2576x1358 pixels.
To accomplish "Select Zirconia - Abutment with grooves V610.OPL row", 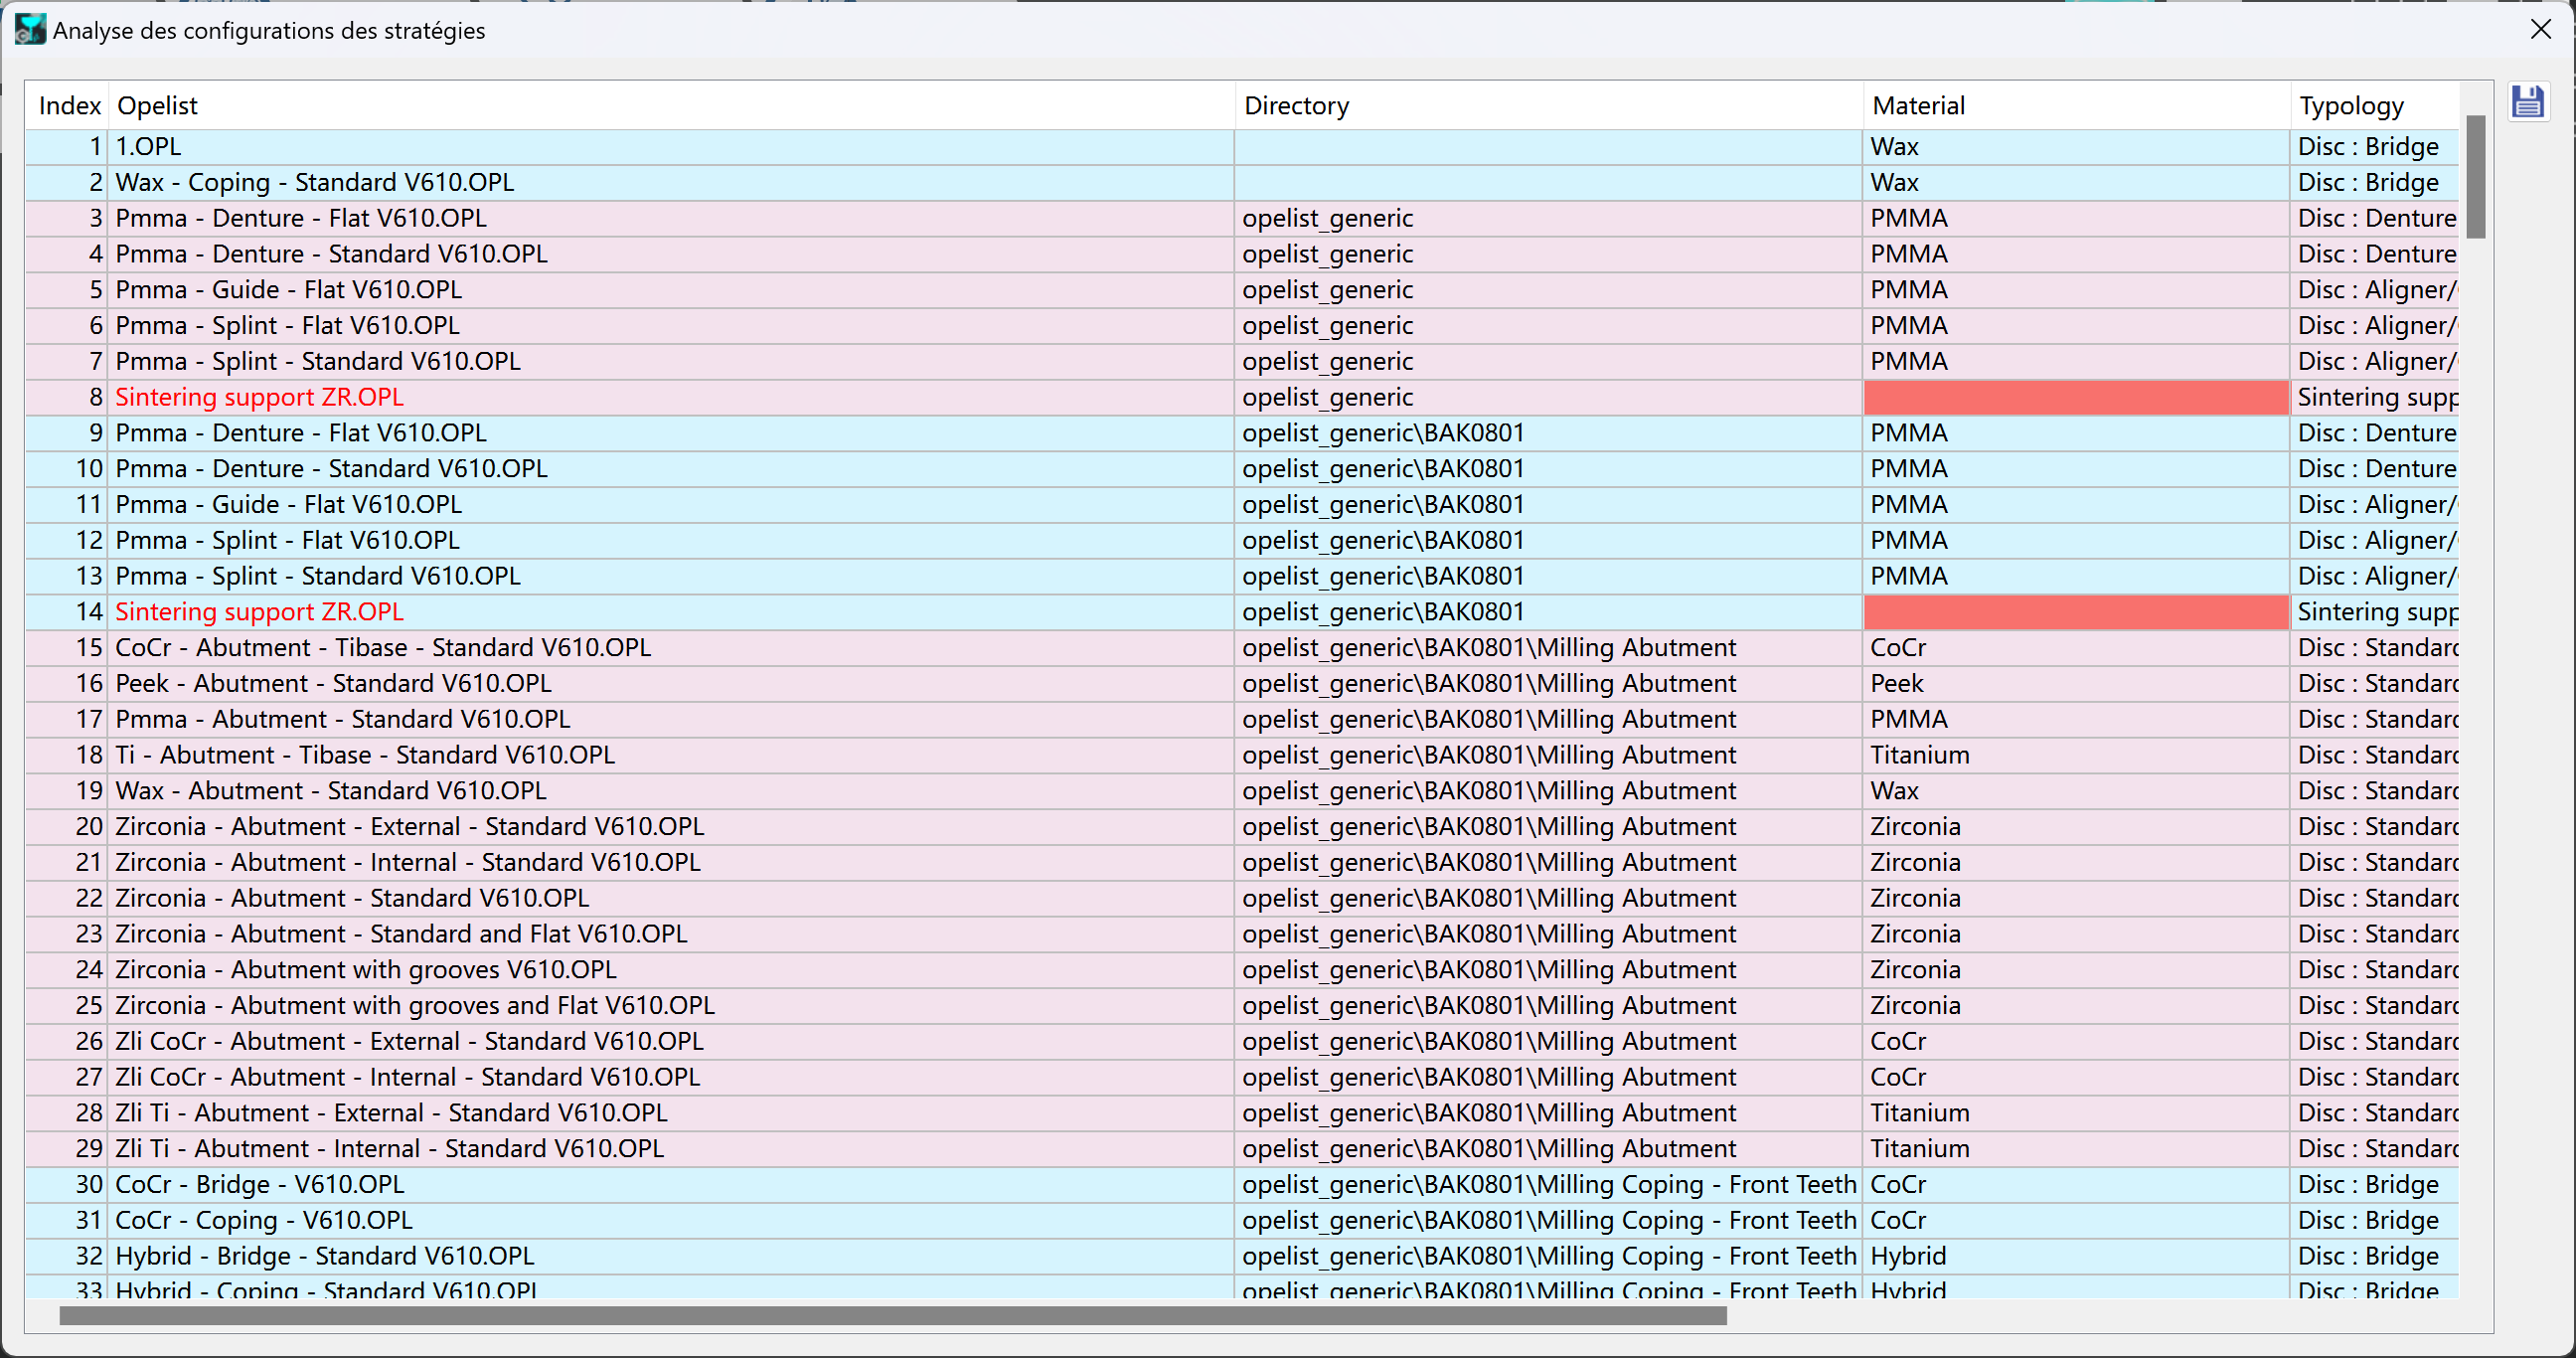I will (x=1242, y=970).
